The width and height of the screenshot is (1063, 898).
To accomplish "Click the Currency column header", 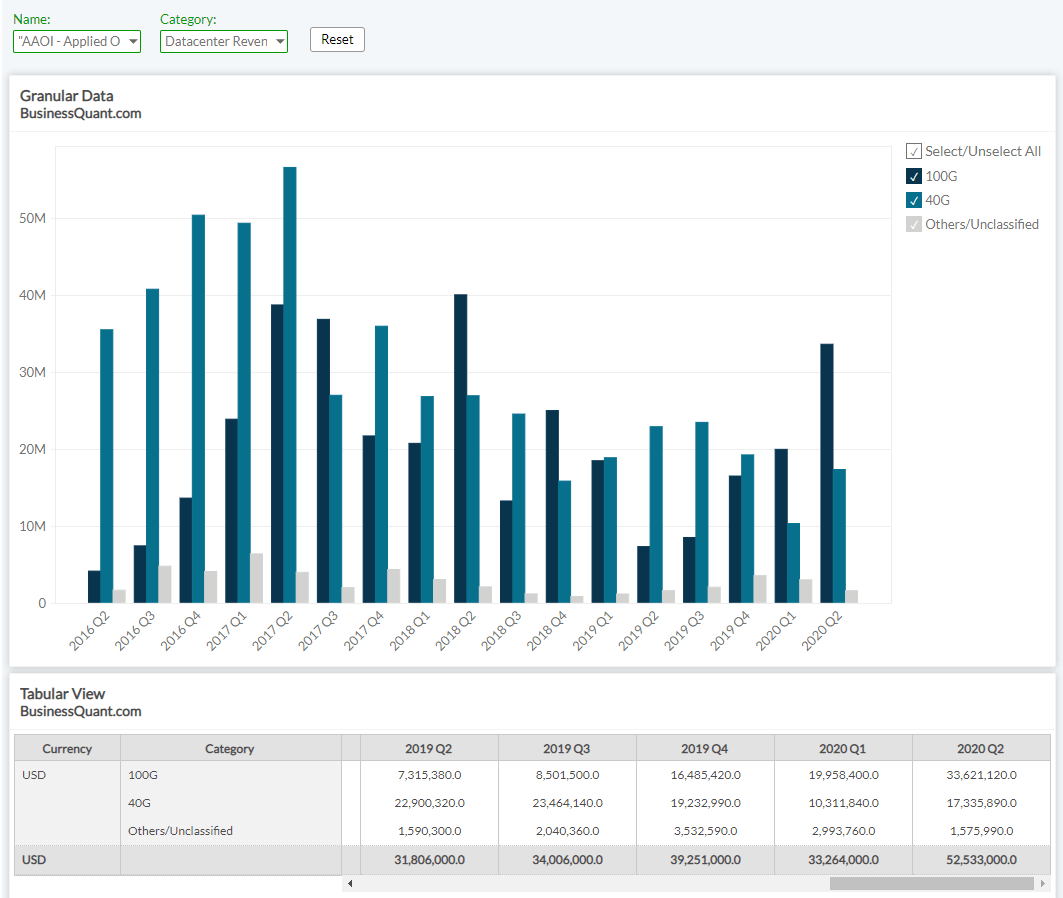I will coord(67,748).
